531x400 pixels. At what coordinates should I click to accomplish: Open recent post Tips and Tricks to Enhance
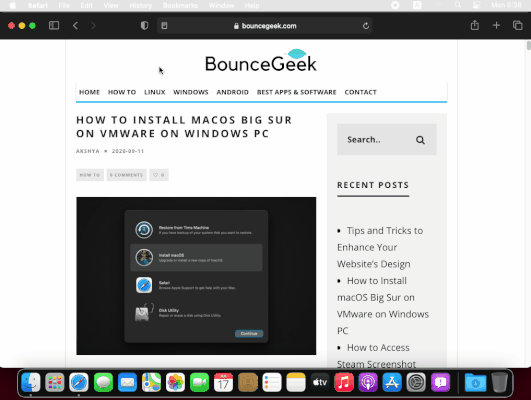coord(380,247)
